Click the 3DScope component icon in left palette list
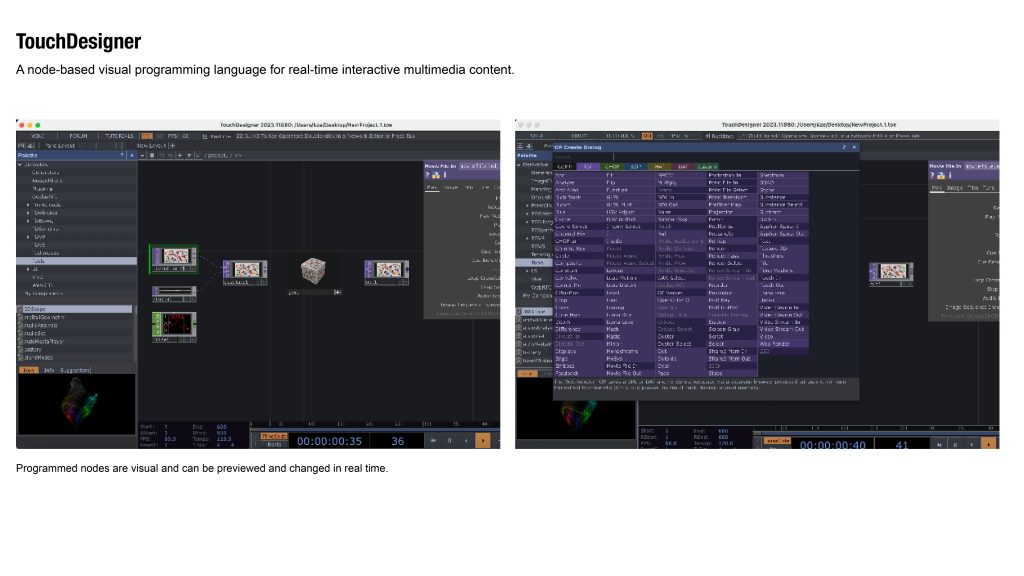The height and width of the screenshot is (576, 1024). (20, 309)
